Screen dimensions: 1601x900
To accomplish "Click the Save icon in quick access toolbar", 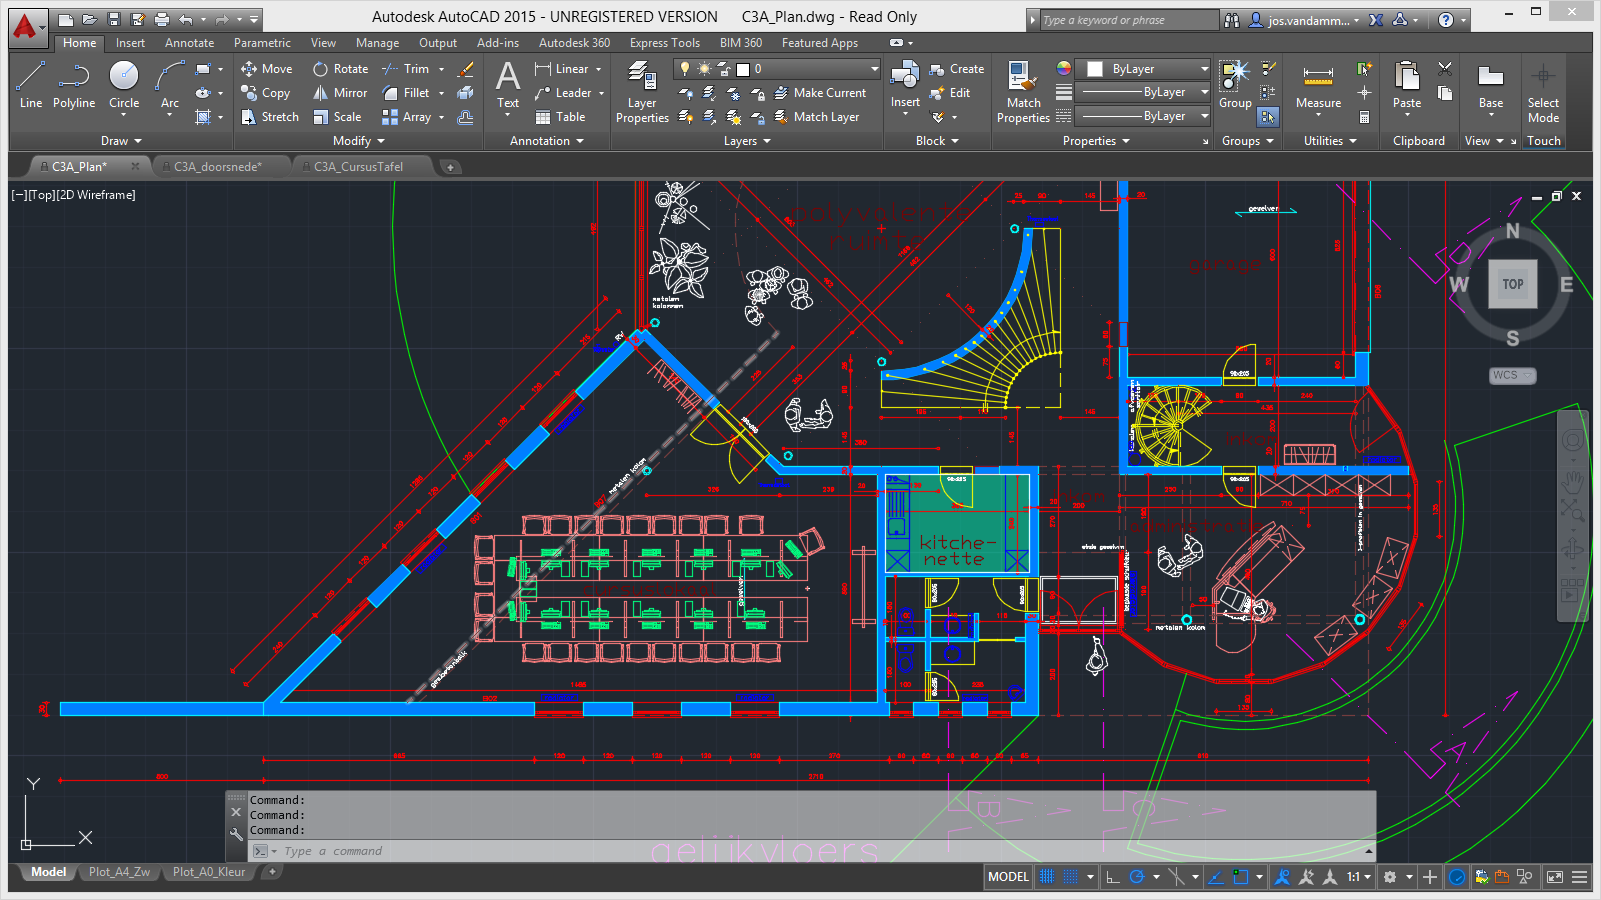I will tap(113, 19).
